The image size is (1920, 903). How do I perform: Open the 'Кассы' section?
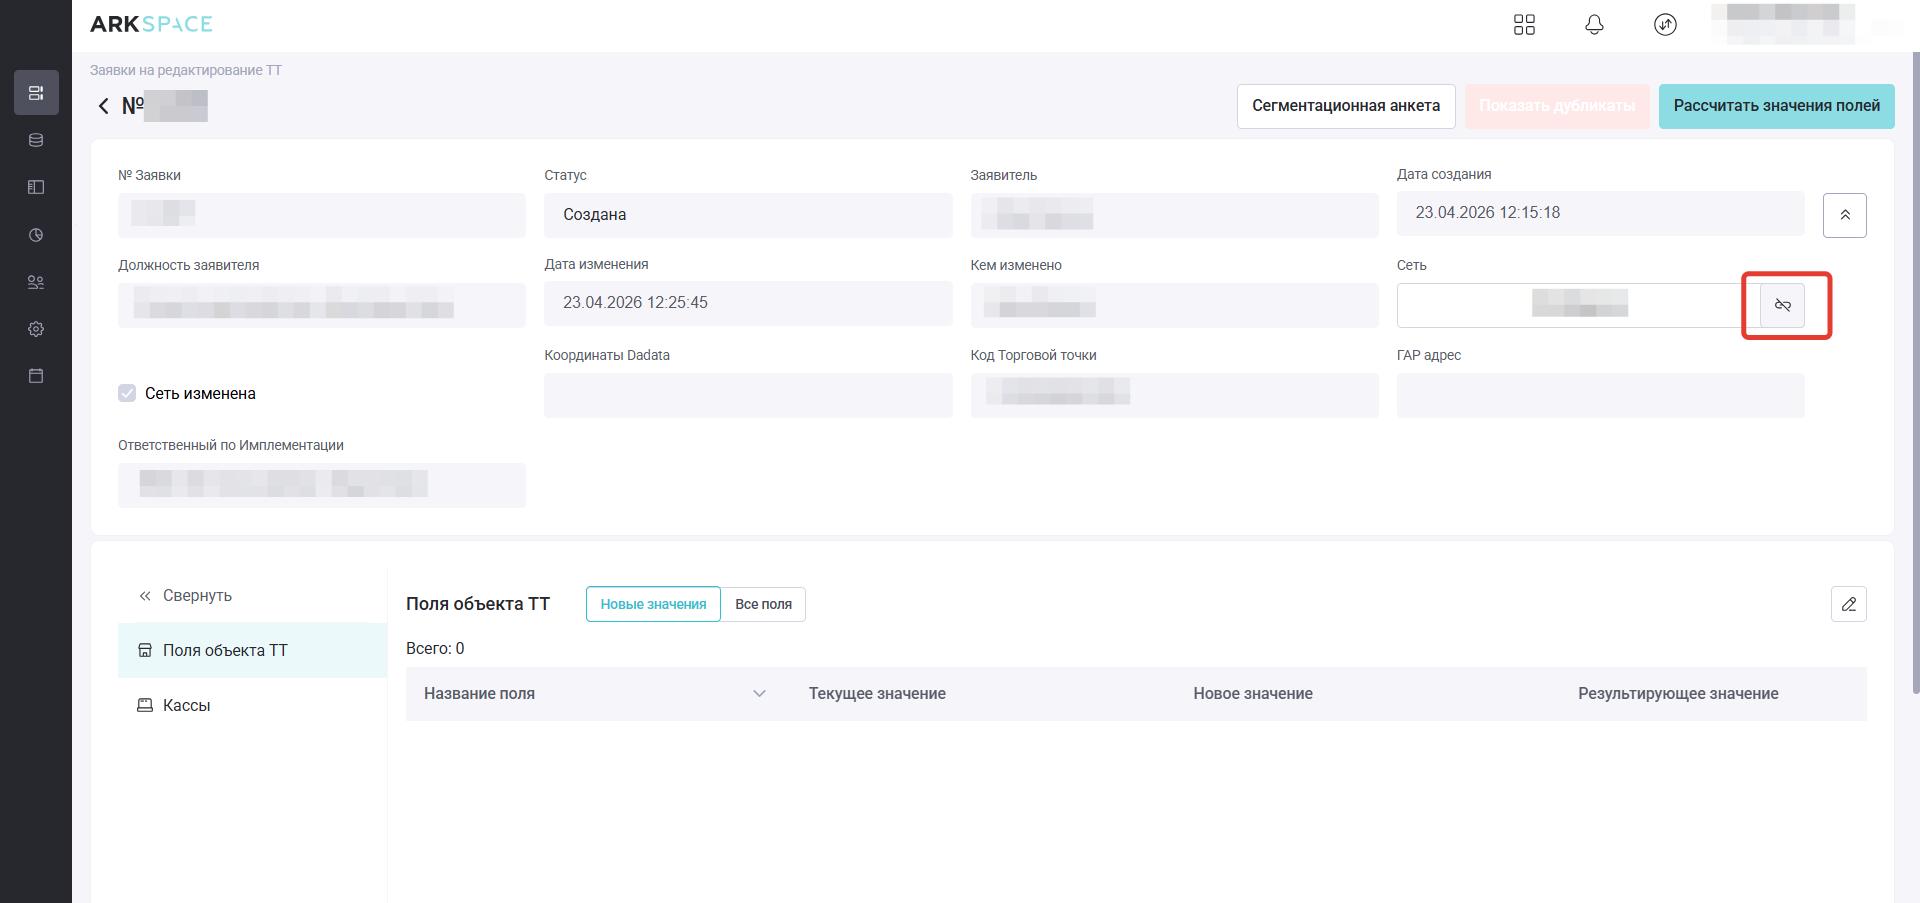click(186, 705)
